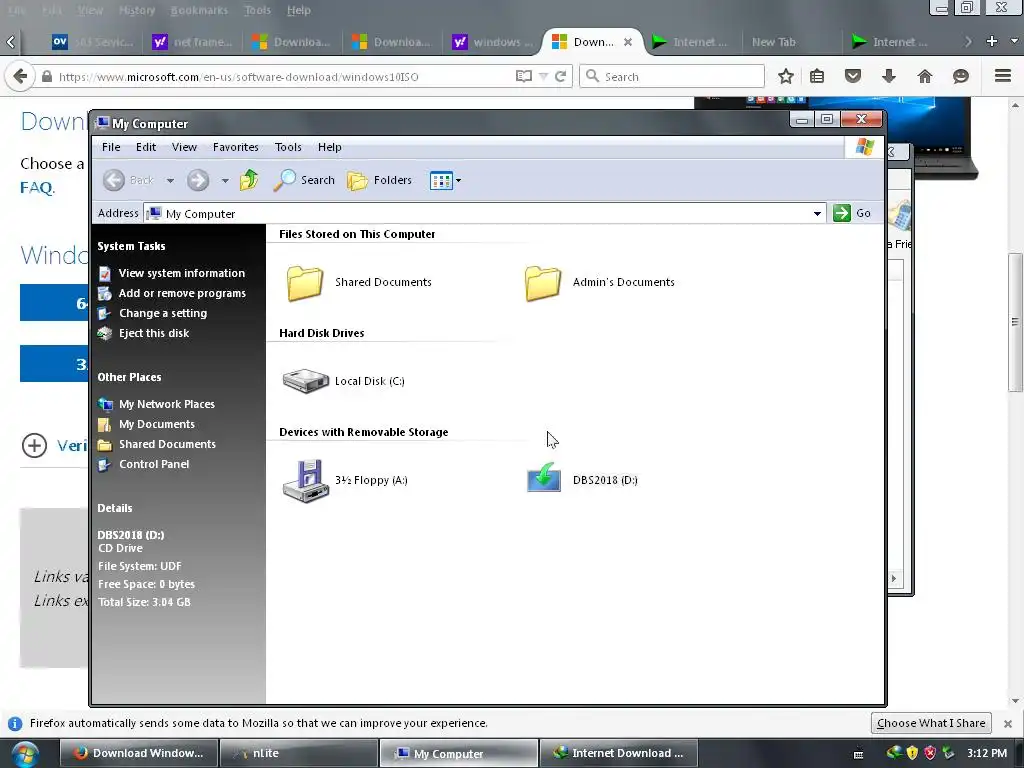This screenshot has width=1024, height=768.
Task: Open View system information task
Action: click(182, 273)
